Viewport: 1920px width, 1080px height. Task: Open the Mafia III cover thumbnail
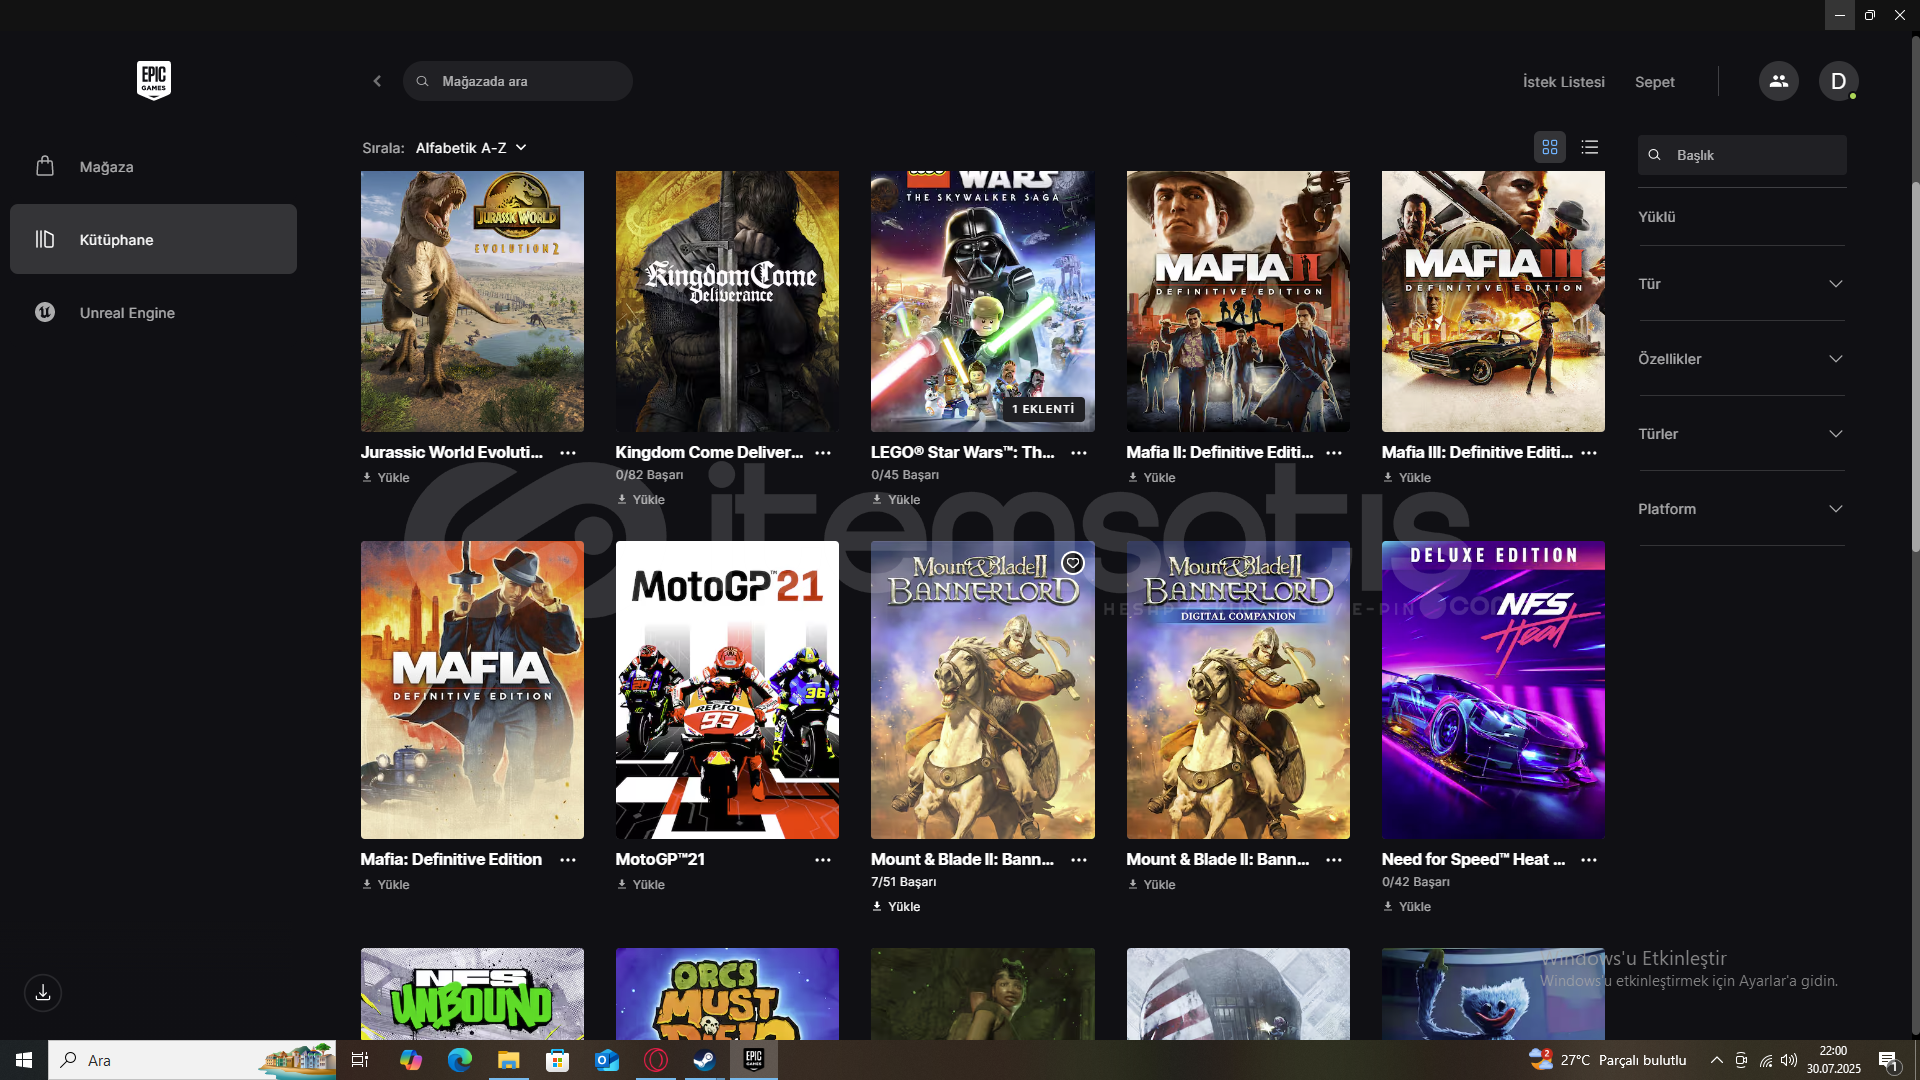tap(1493, 301)
